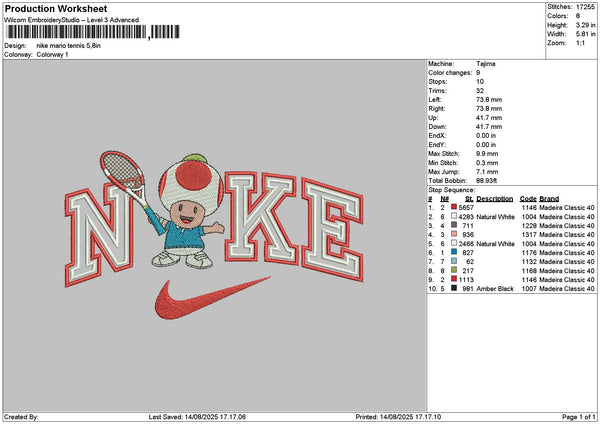Click the Color changes value '9'
Image resolution: width=600 pixels, height=424 pixels.
[x=478, y=73]
